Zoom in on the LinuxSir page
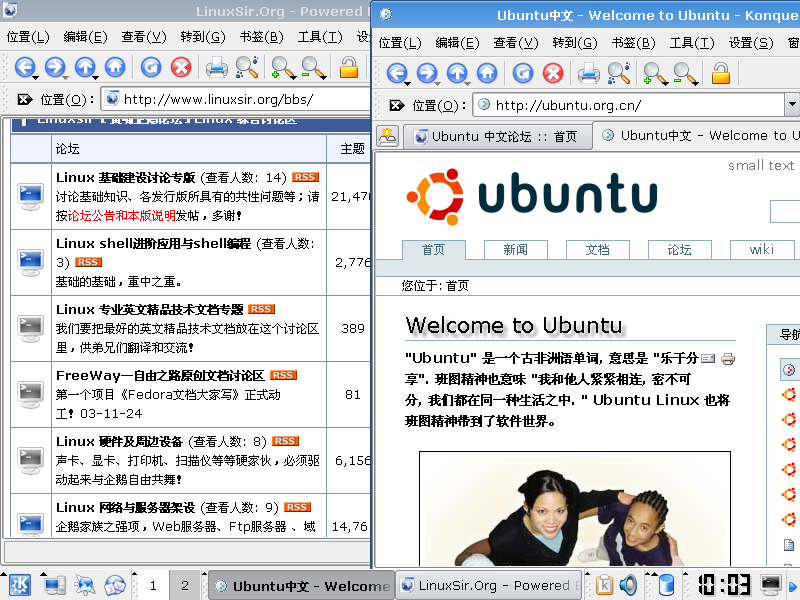The width and height of the screenshot is (800, 600). 282,67
